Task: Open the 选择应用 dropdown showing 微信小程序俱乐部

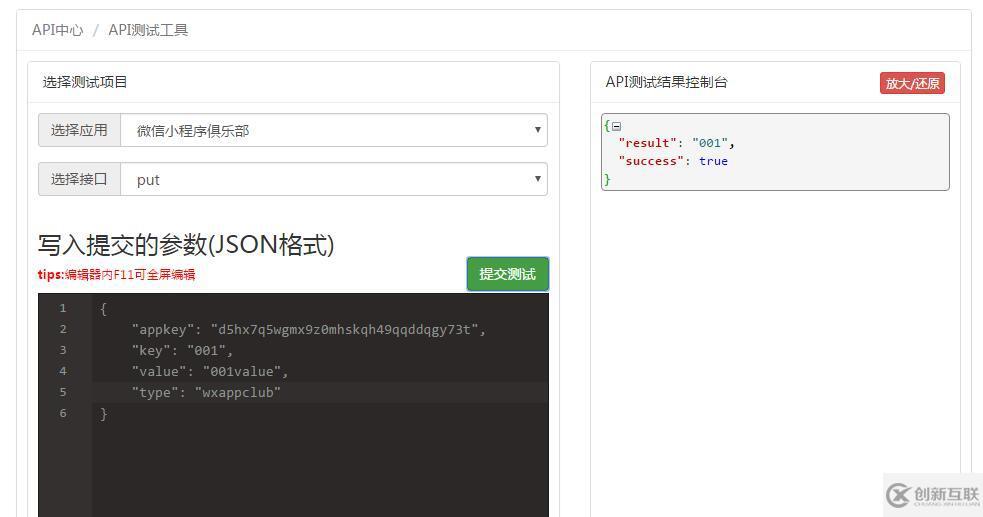Action: [334, 130]
